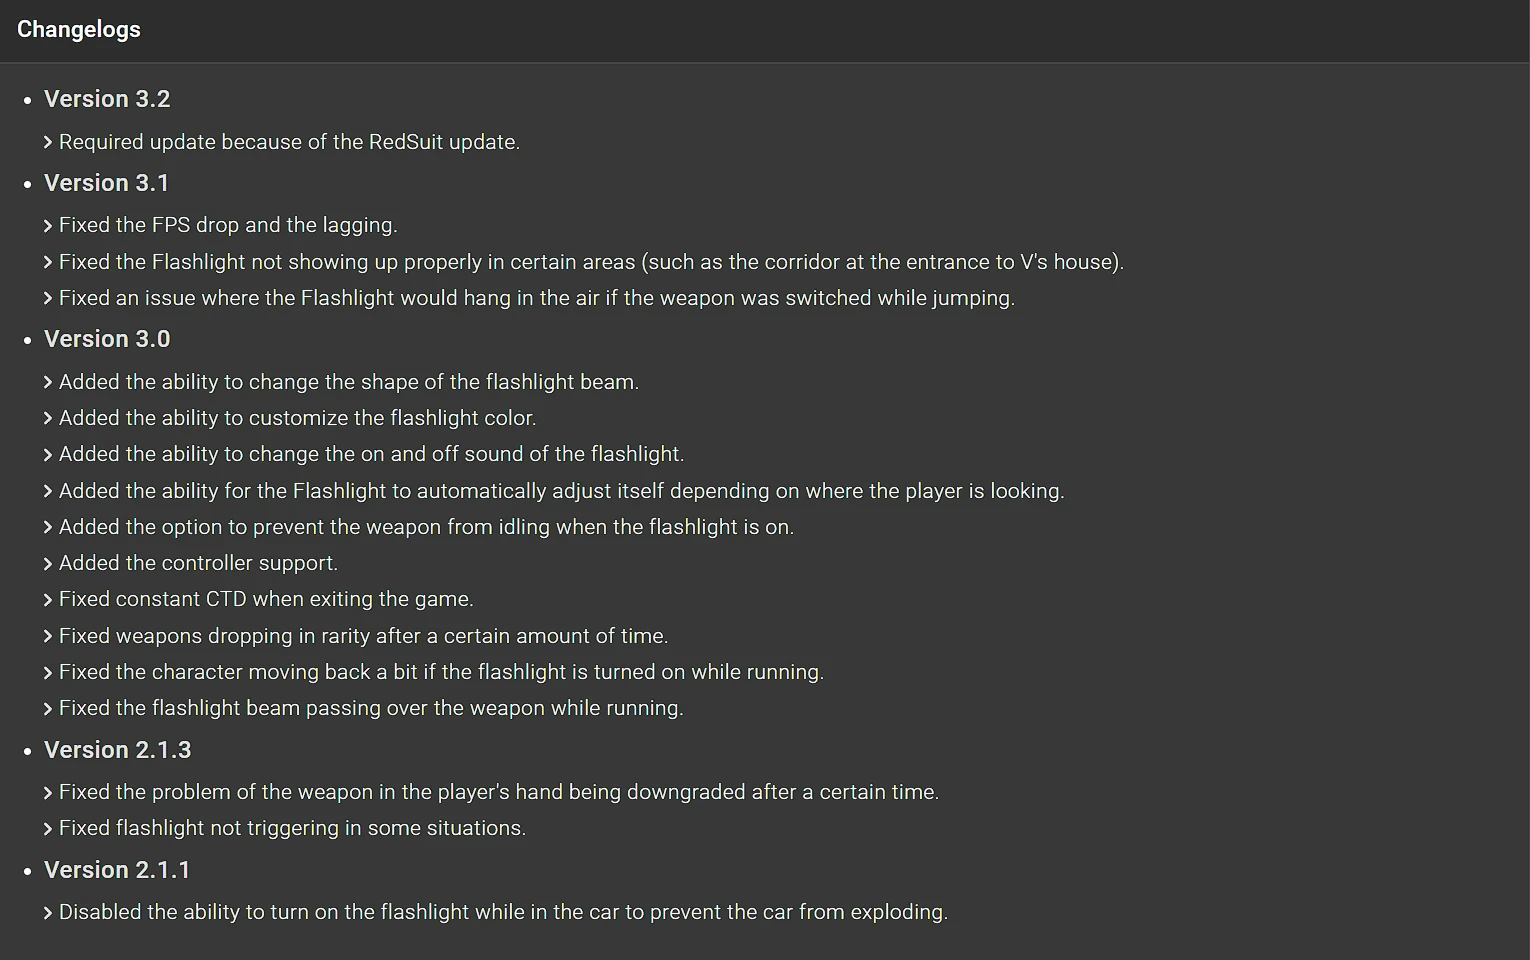Click the weapons dropping in rarity line
The width and height of the screenshot is (1530, 960).
tap(363, 636)
